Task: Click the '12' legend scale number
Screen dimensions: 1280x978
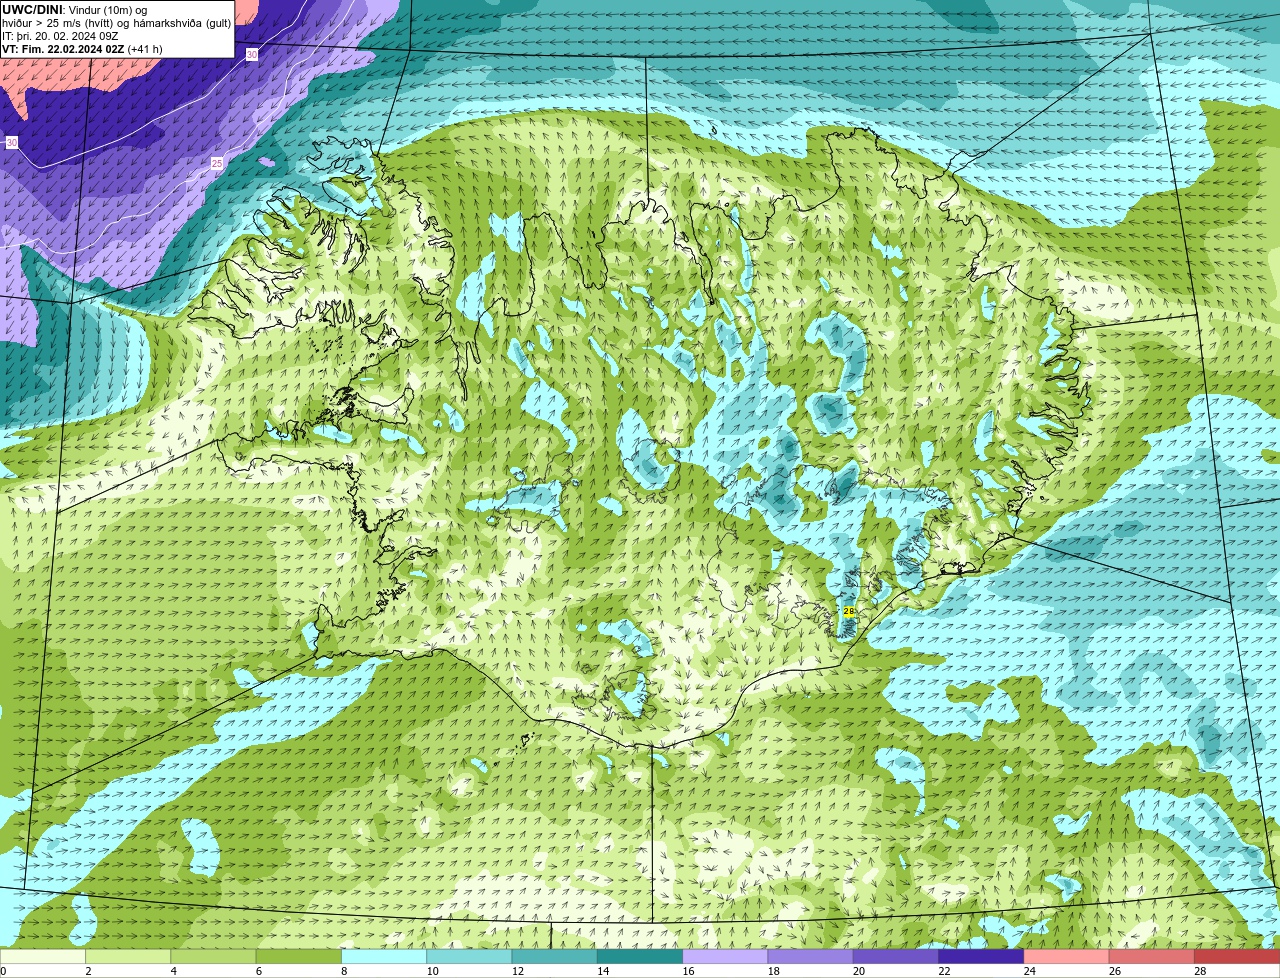Action: pyautogui.click(x=518, y=971)
